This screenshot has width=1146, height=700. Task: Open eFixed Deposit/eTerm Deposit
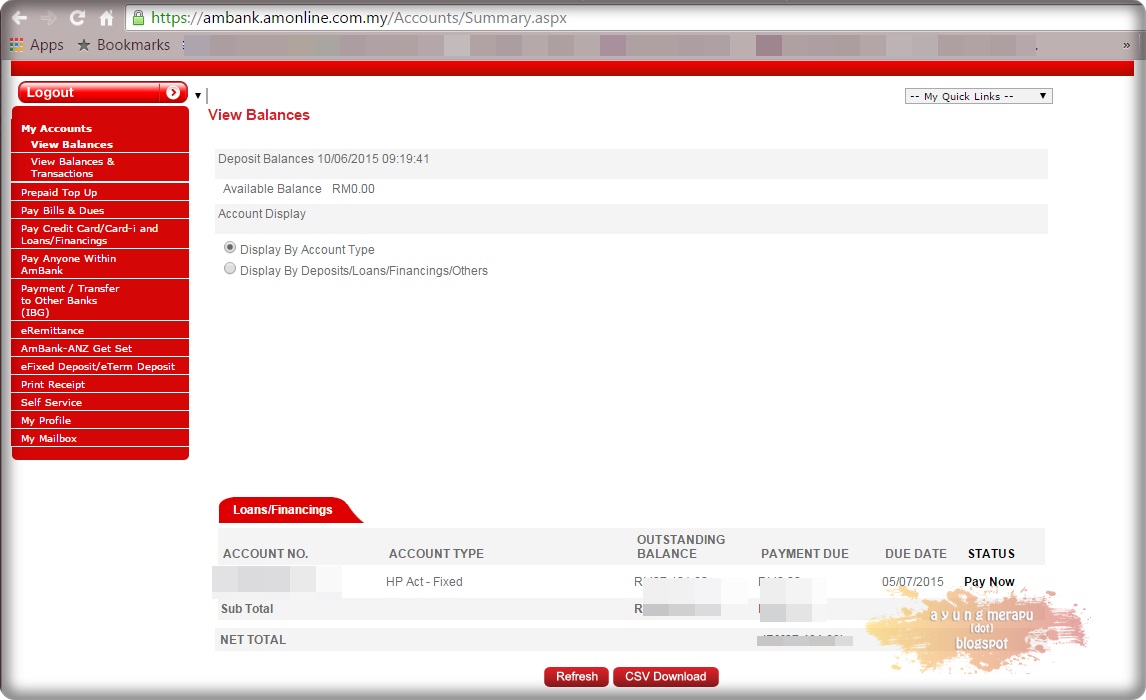pos(100,367)
